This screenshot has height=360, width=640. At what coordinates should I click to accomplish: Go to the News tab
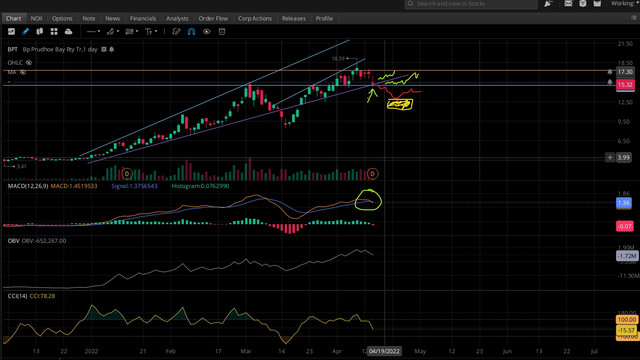[x=113, y=18]
